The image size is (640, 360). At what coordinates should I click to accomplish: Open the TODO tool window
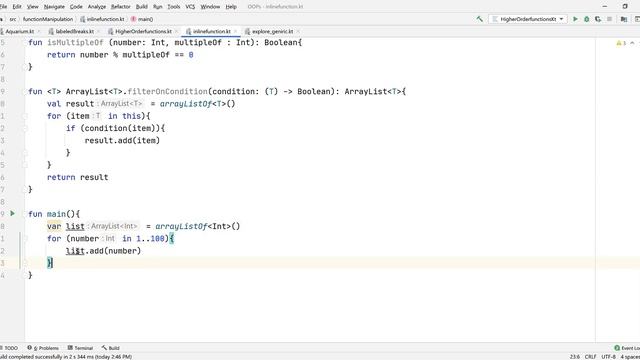(x=10, y=348)
